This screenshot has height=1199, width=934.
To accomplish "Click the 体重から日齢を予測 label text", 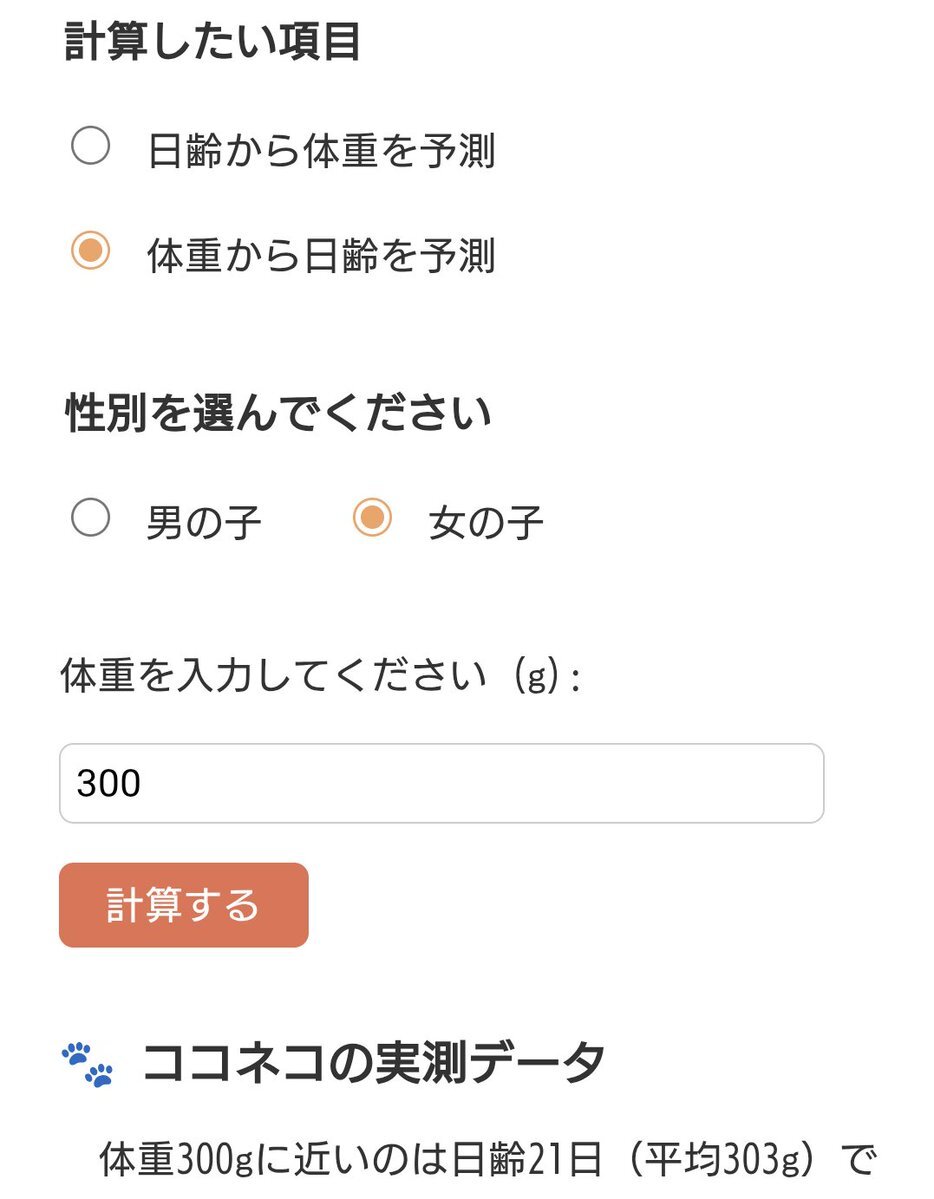I will 321,255.
